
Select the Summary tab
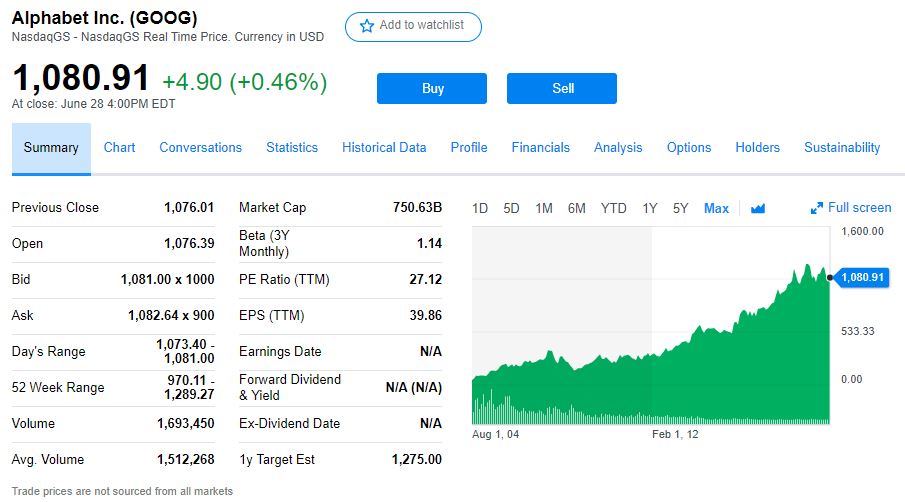(51, 148)
